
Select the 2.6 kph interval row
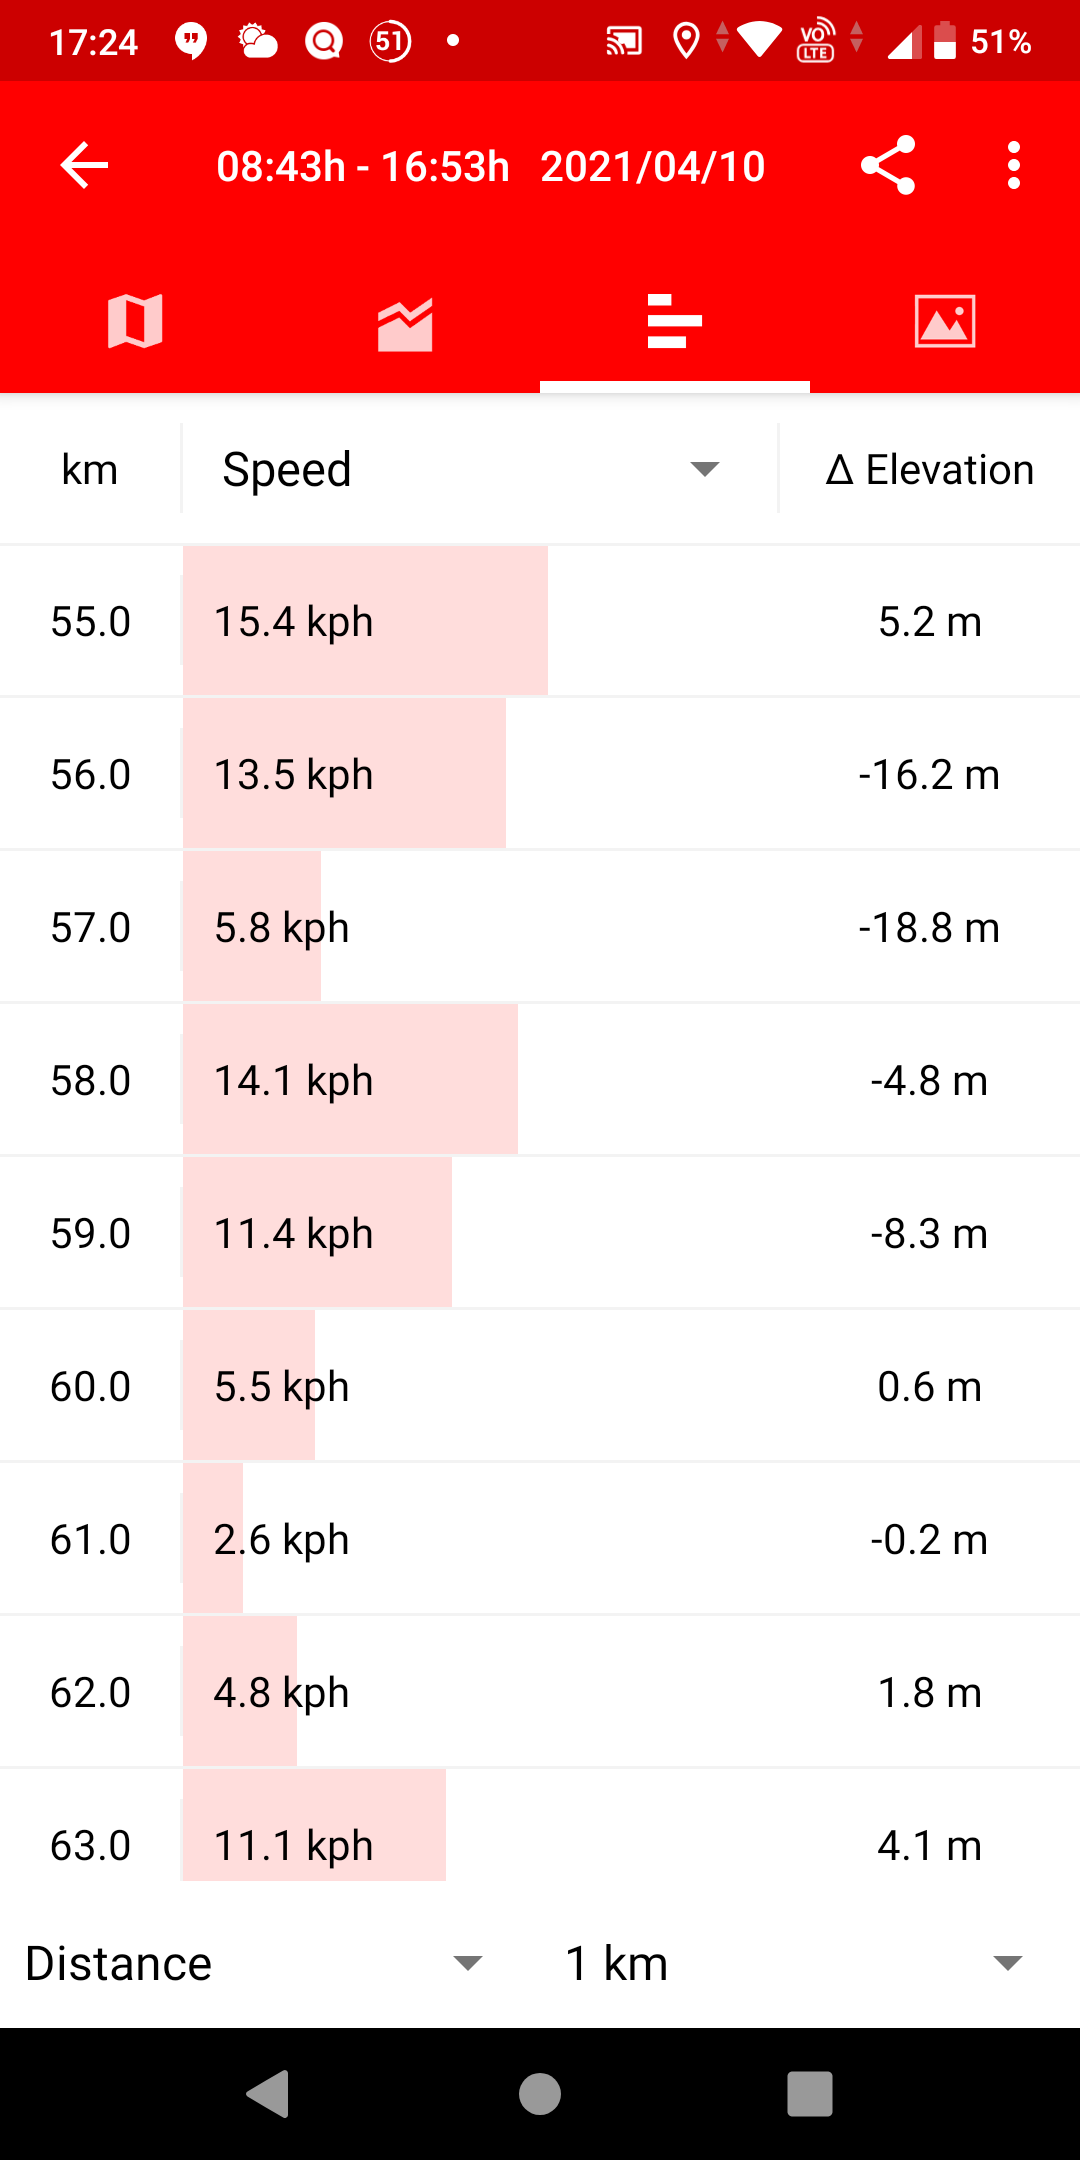[540, 1540]
